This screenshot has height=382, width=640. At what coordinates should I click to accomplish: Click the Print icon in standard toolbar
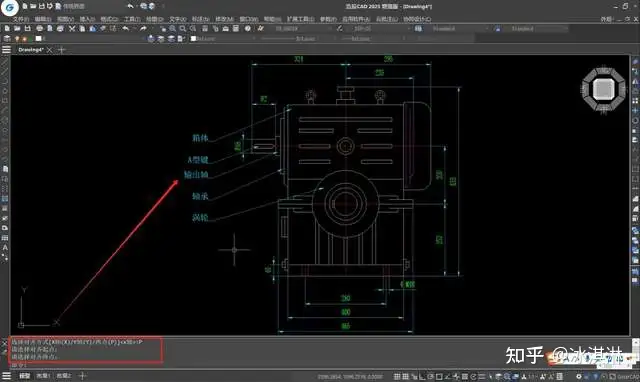tap(40, 29)
